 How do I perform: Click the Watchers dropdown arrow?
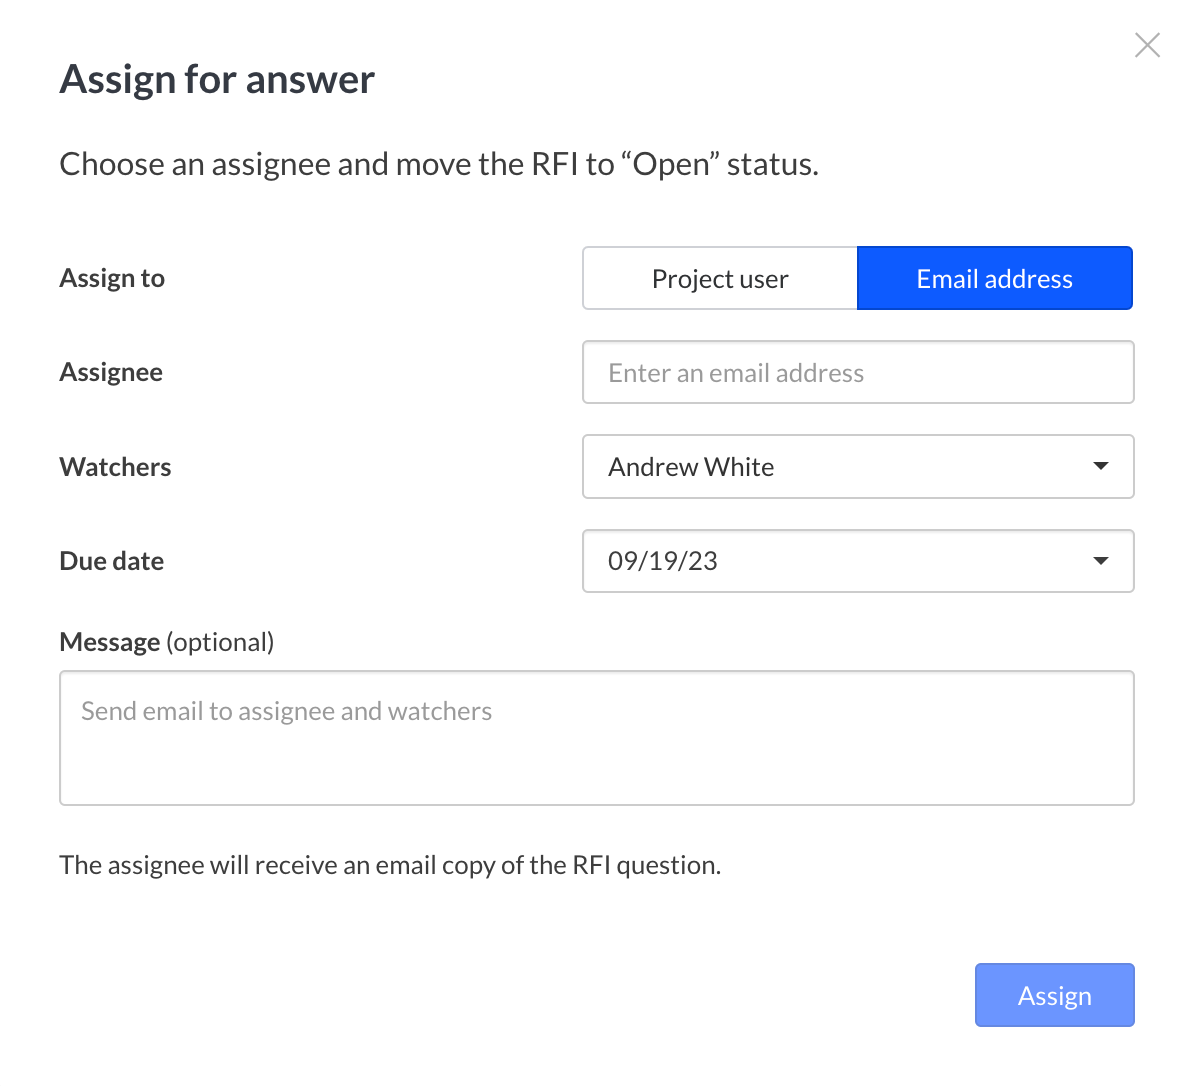[x=1101, y=466]
